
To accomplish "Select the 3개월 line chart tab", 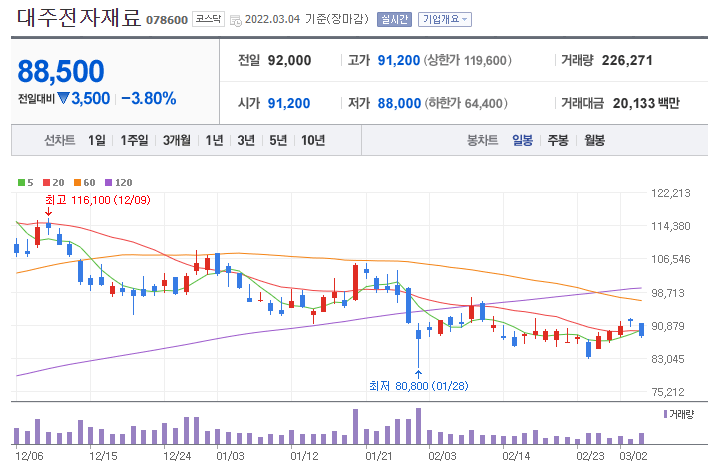I will 177,140.
